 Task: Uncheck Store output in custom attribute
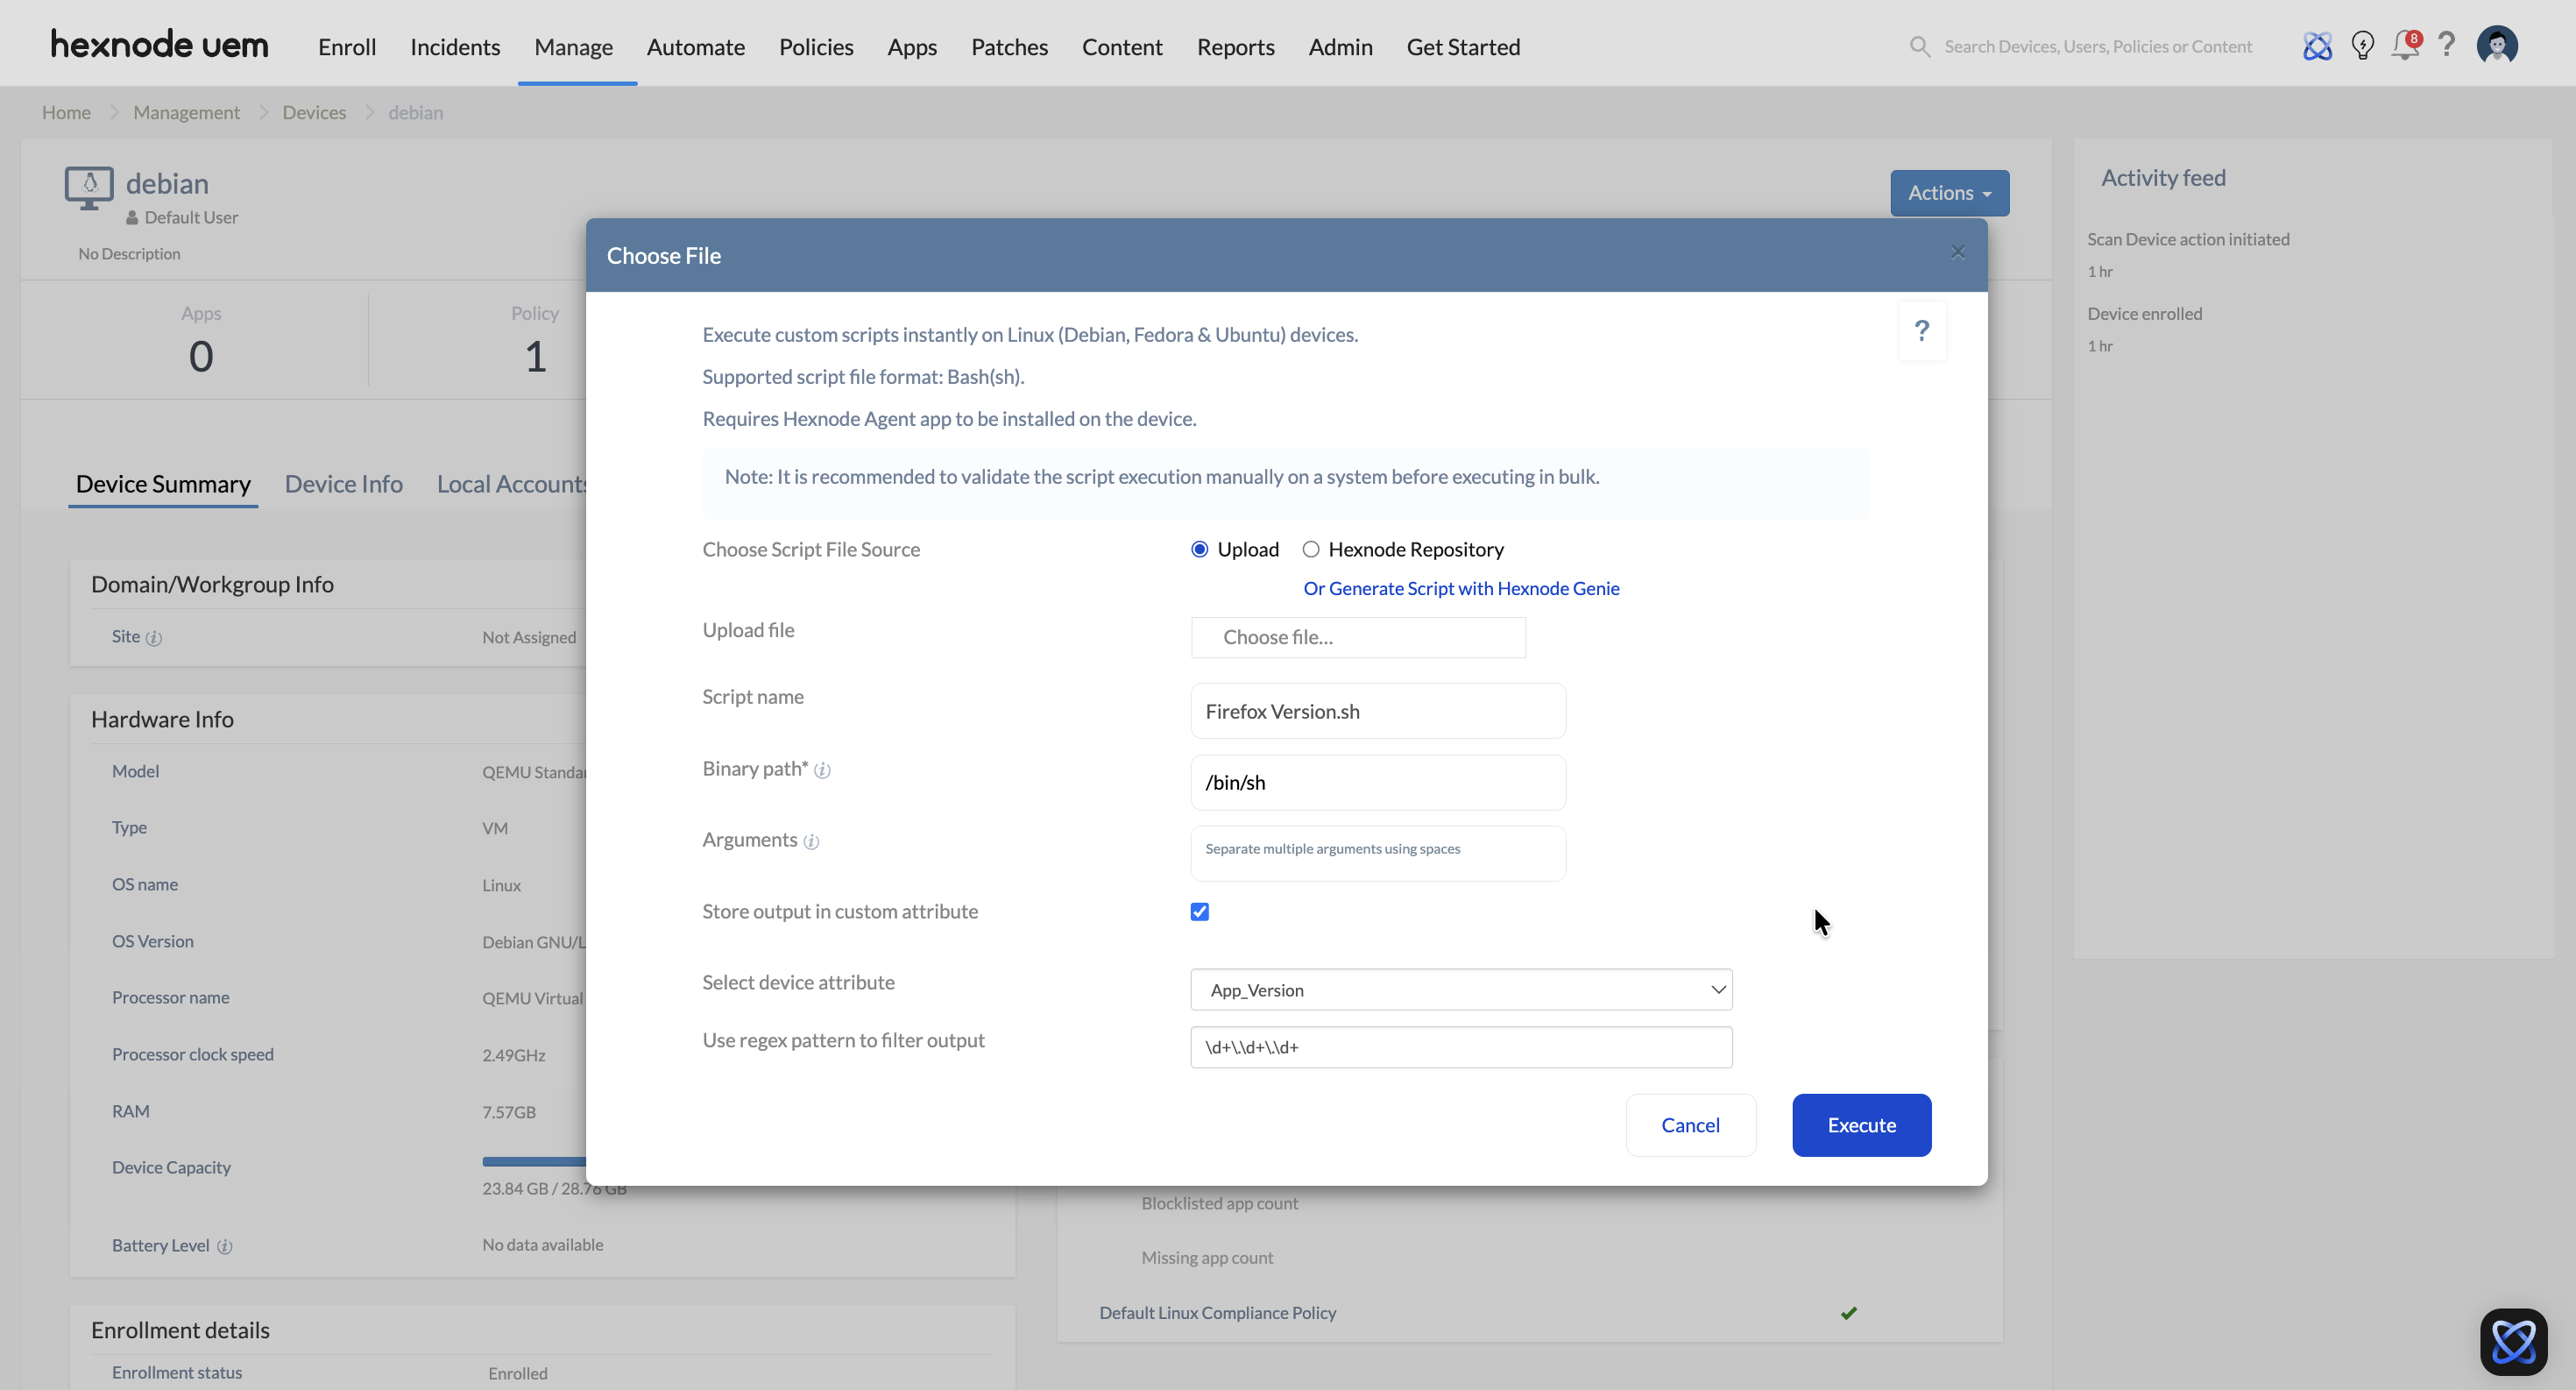click(1199, 911)
